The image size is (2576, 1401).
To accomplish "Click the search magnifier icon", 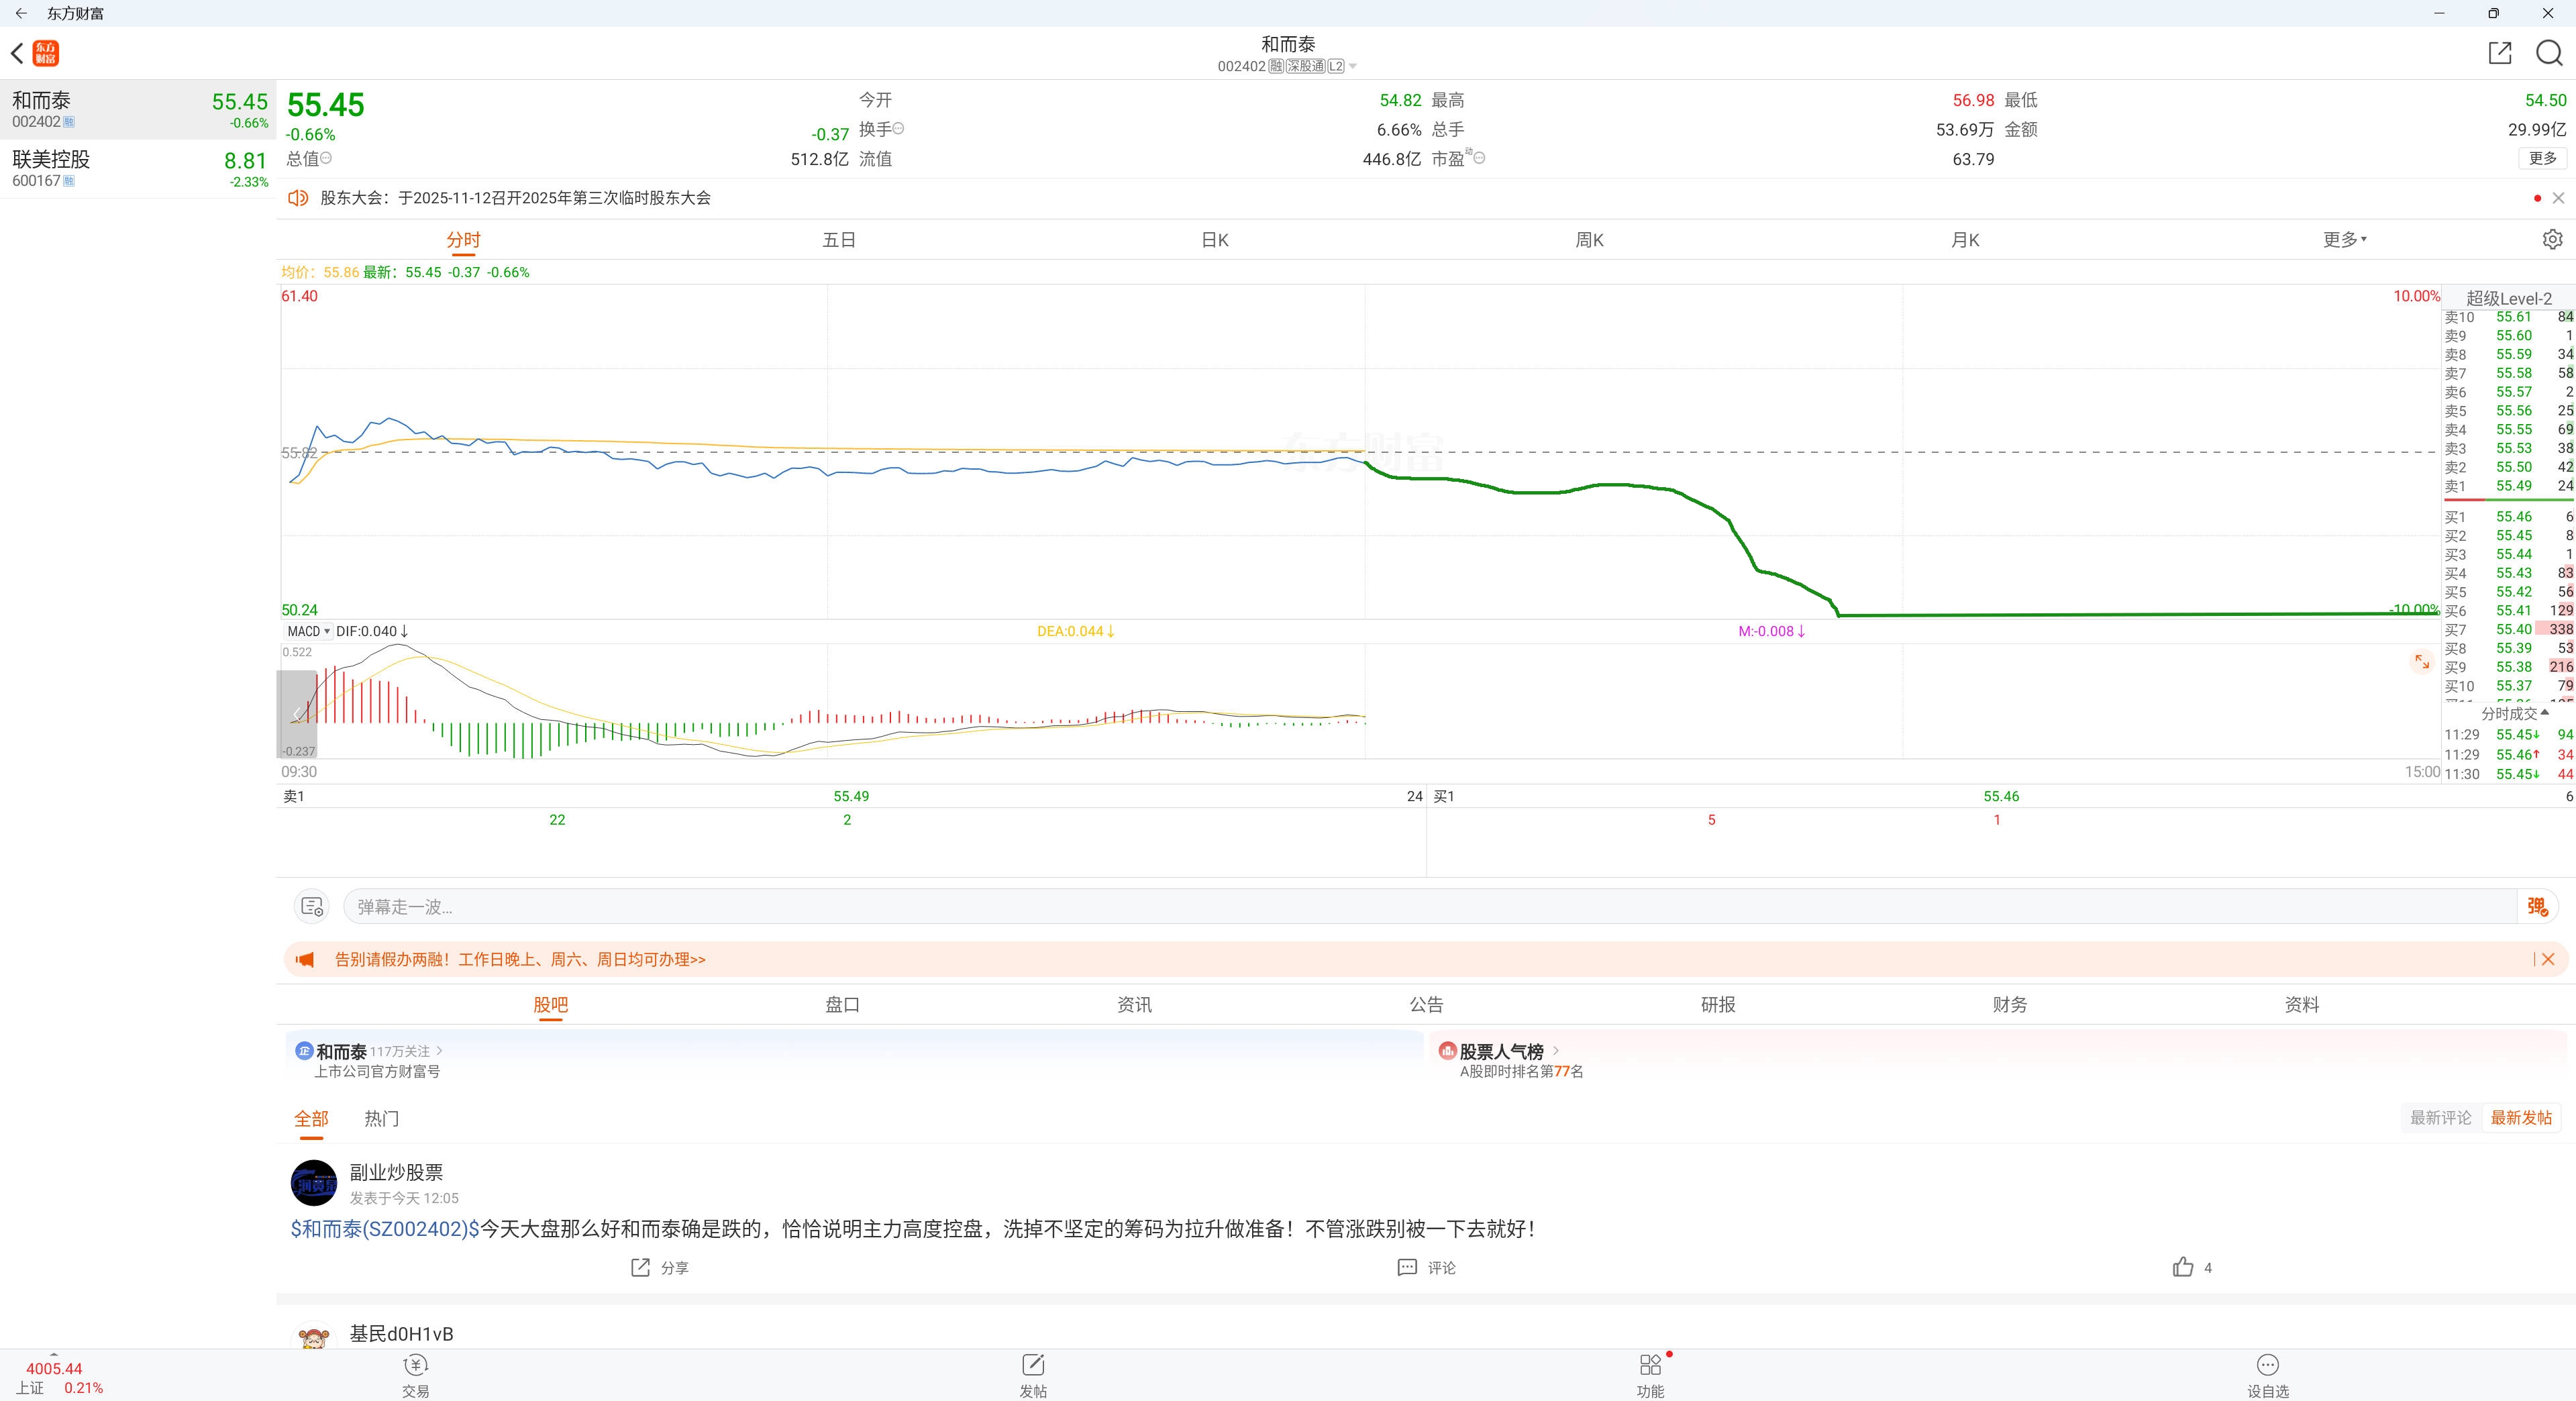I will [x=2548, y=53].
